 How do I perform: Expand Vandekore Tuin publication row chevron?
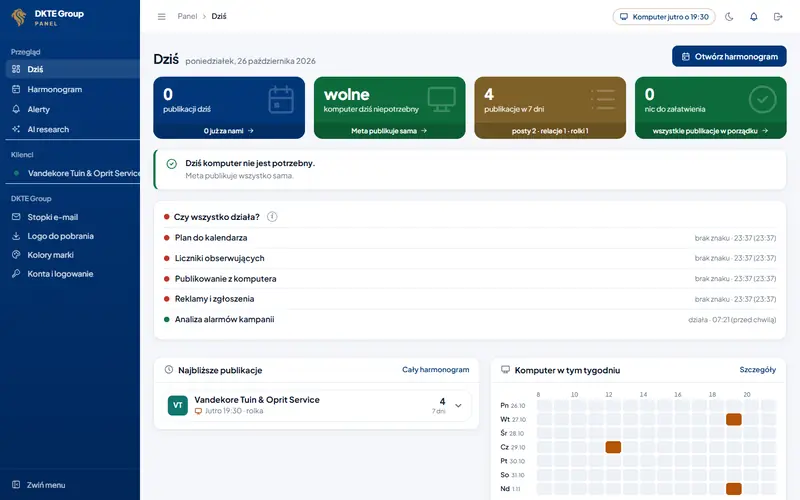click(458, 406)
